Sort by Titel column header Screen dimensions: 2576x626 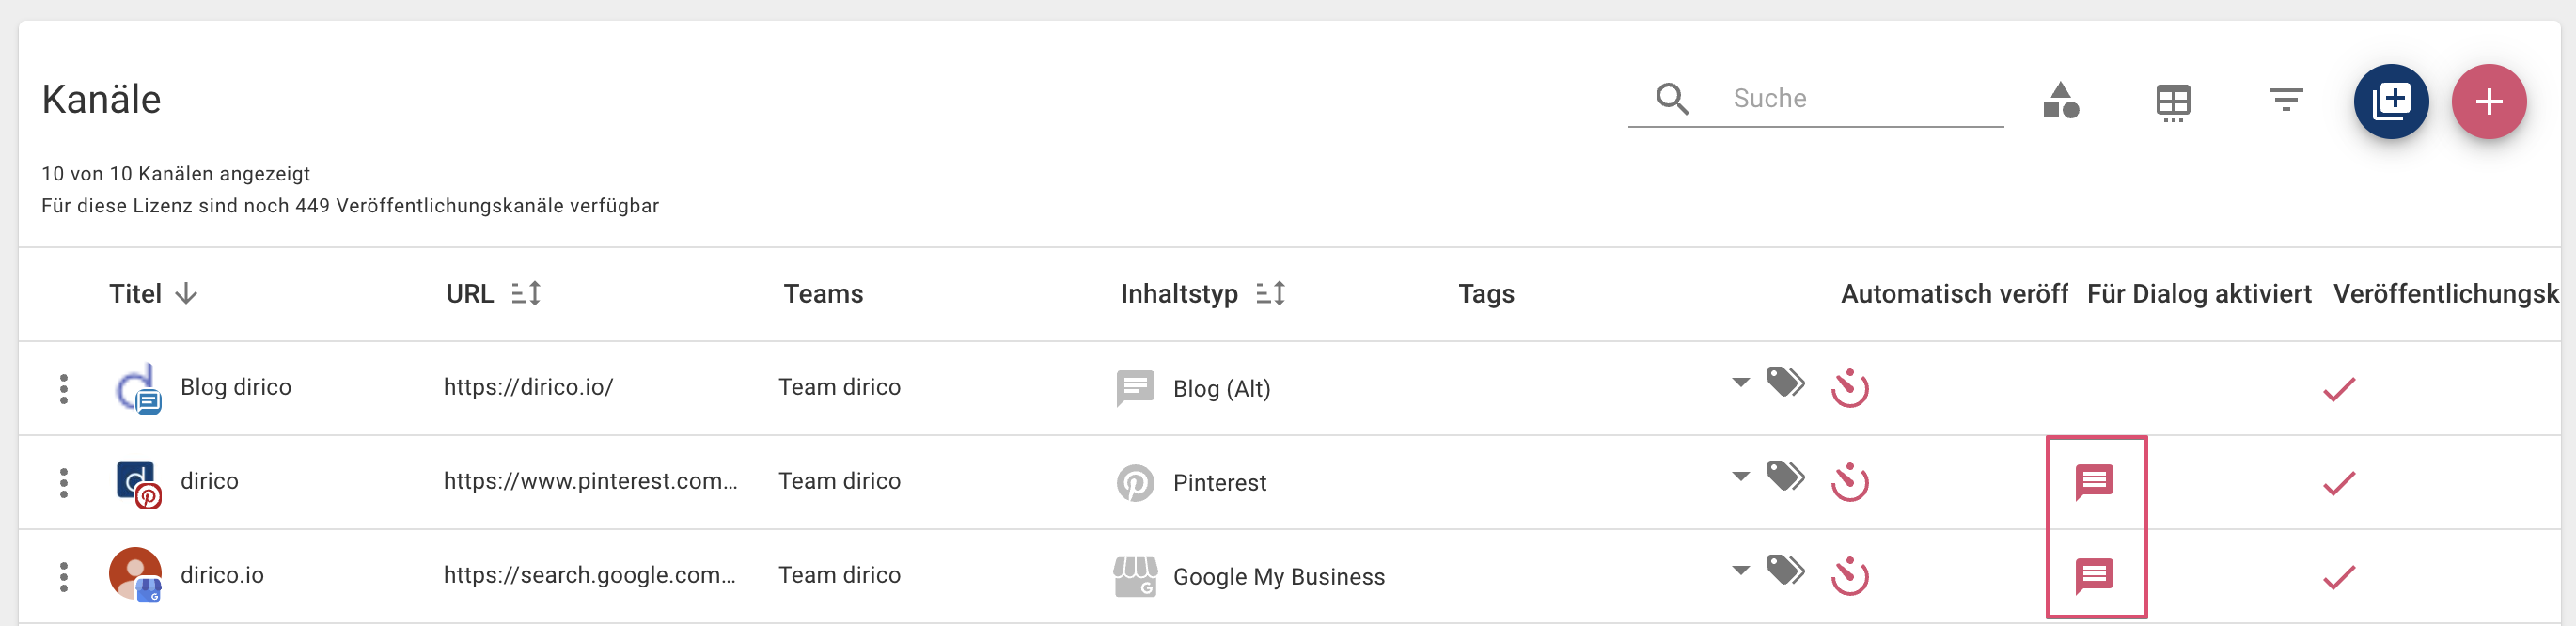[x=136, y=294]
